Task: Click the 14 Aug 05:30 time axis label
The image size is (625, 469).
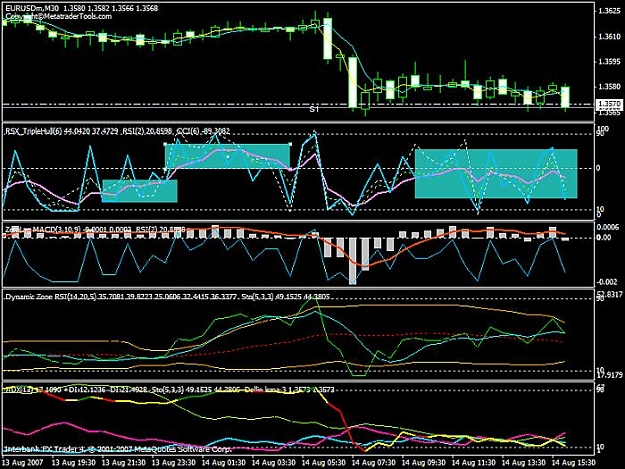Action: [323, 463]
